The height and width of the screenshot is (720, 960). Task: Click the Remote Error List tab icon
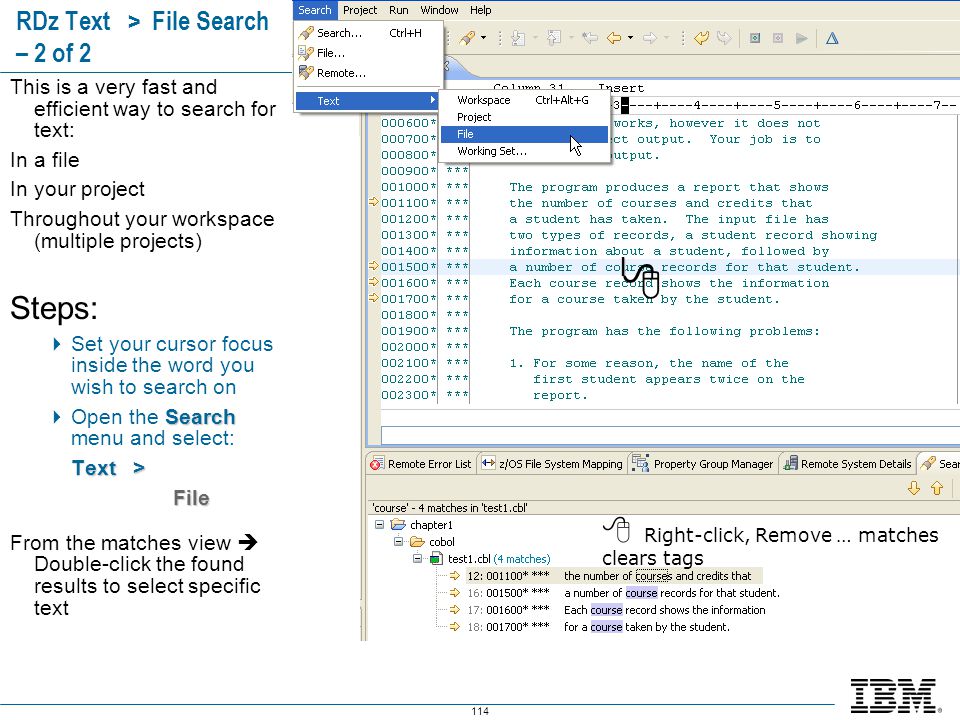(377, 464)
